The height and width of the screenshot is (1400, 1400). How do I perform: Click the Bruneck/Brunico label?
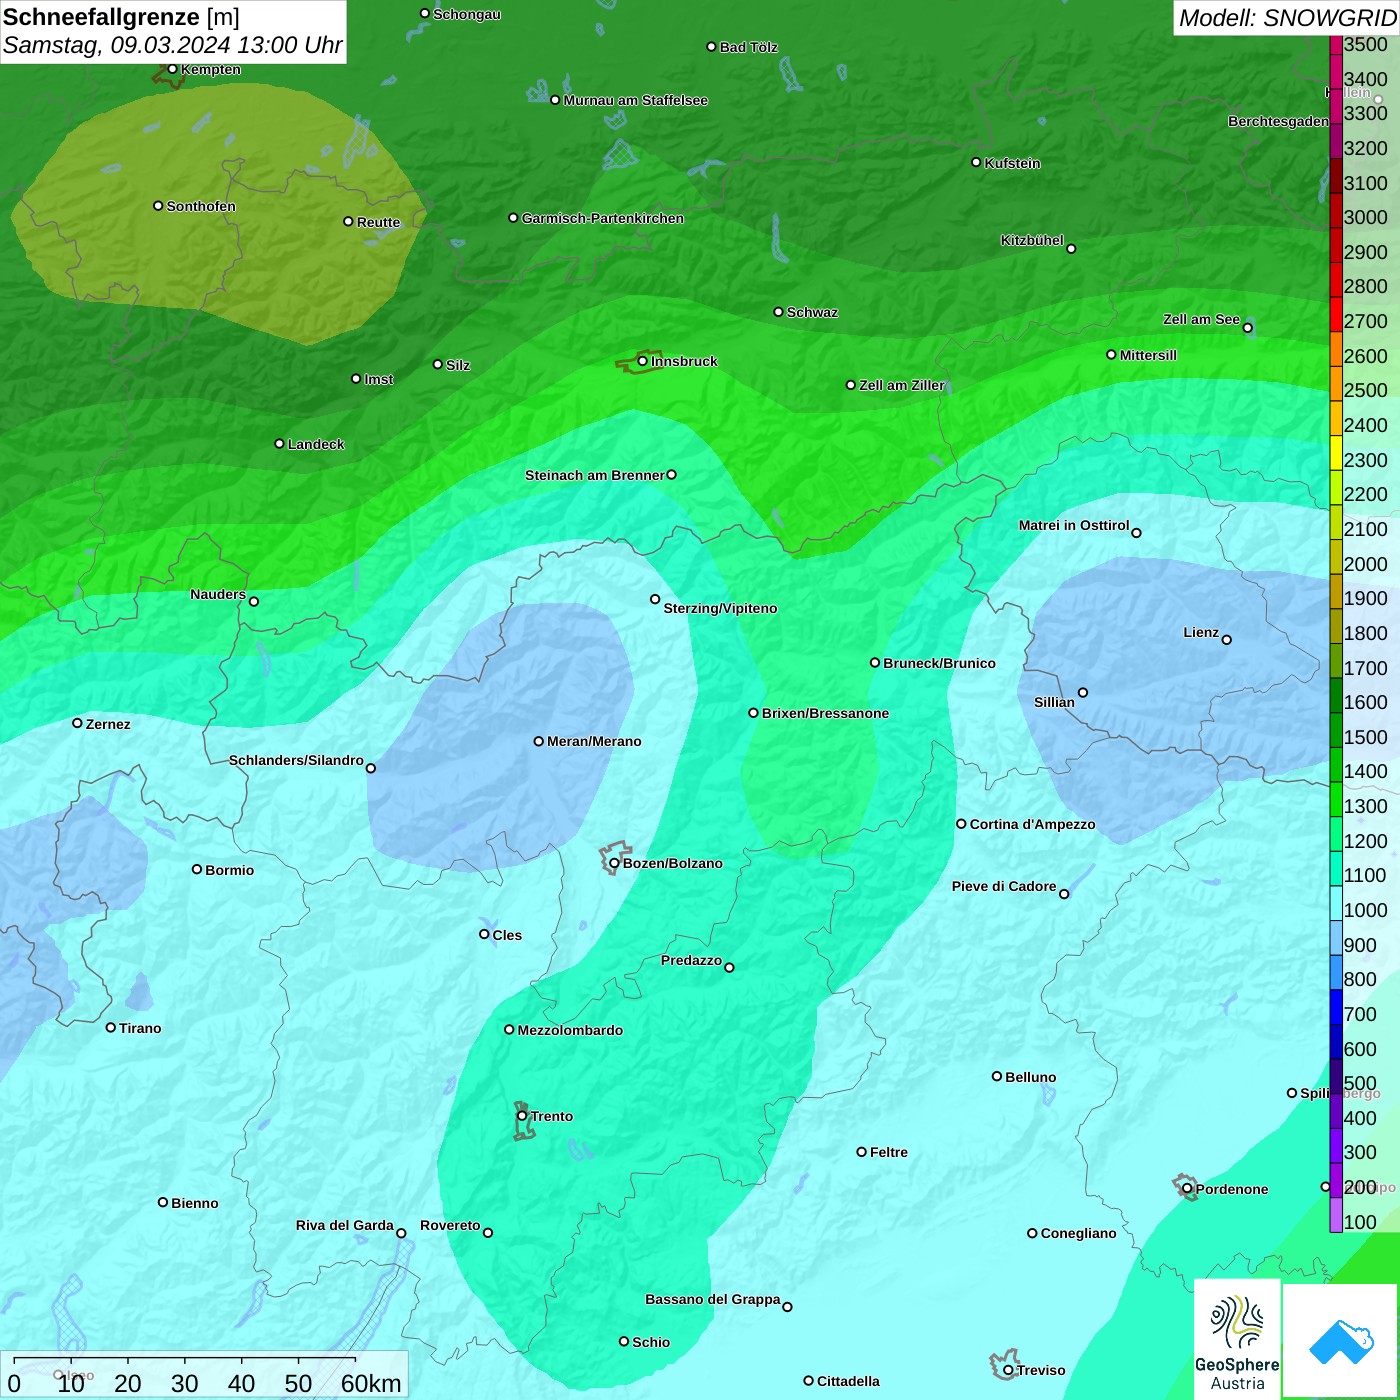coord(939,663)
